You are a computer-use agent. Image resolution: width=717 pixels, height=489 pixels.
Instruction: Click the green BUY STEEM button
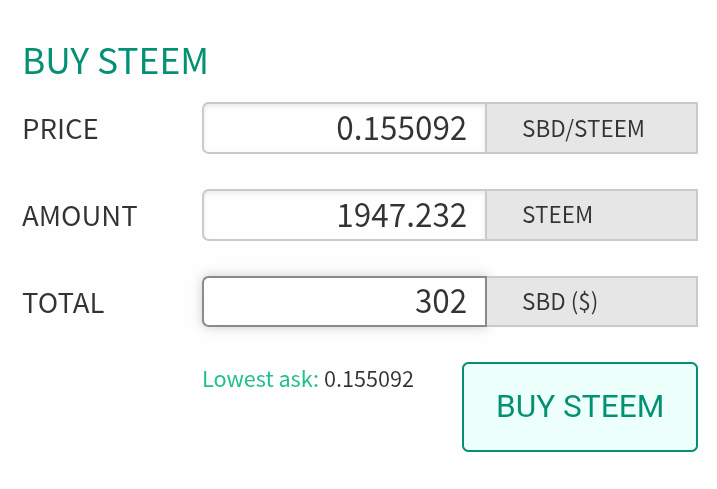(x=580, y=407)
